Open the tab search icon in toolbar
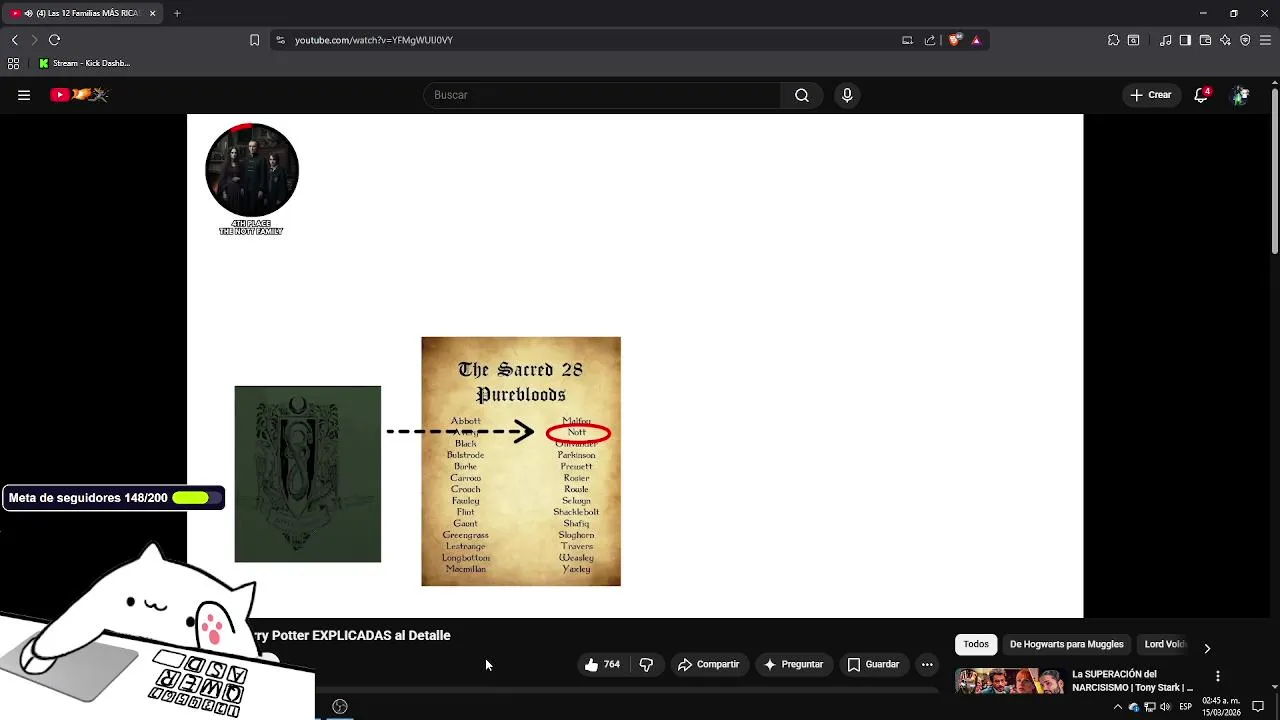This screenshot has height=720, width=1280. 1133,40
